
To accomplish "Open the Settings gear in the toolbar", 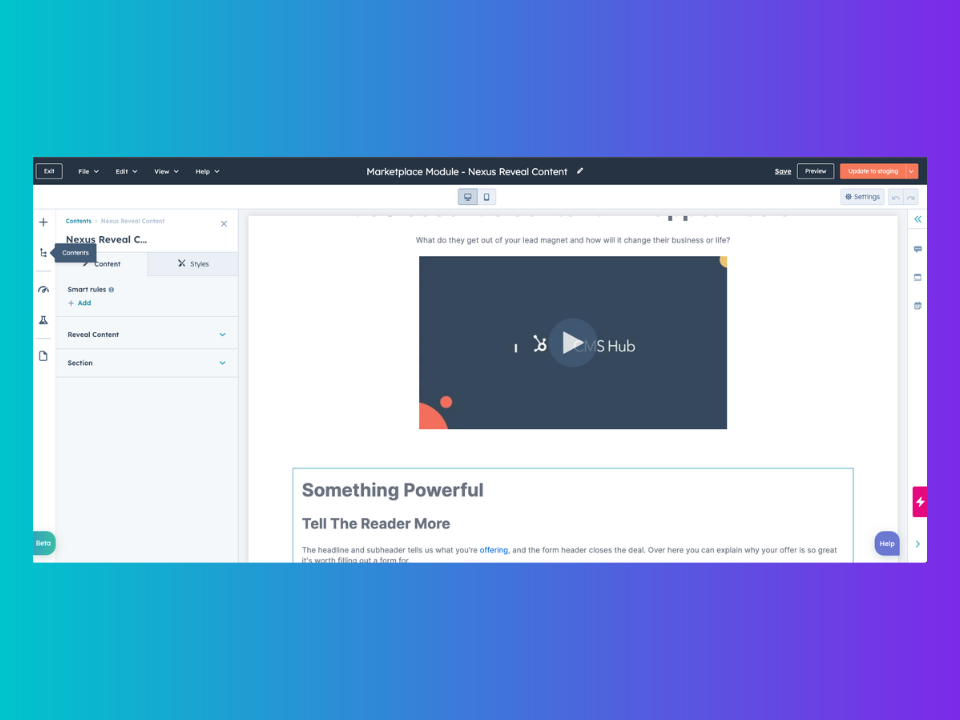I will click(861, 196).
